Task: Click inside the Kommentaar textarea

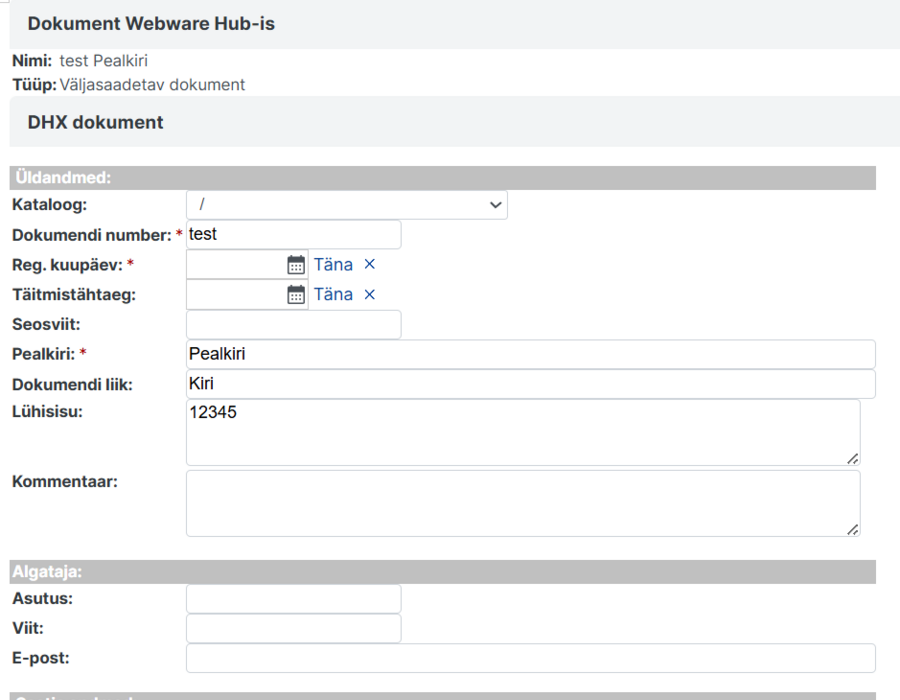Action: (523, 504)
